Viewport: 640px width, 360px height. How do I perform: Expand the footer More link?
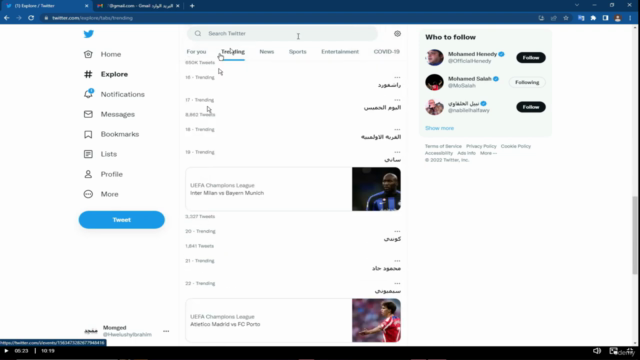489,153
